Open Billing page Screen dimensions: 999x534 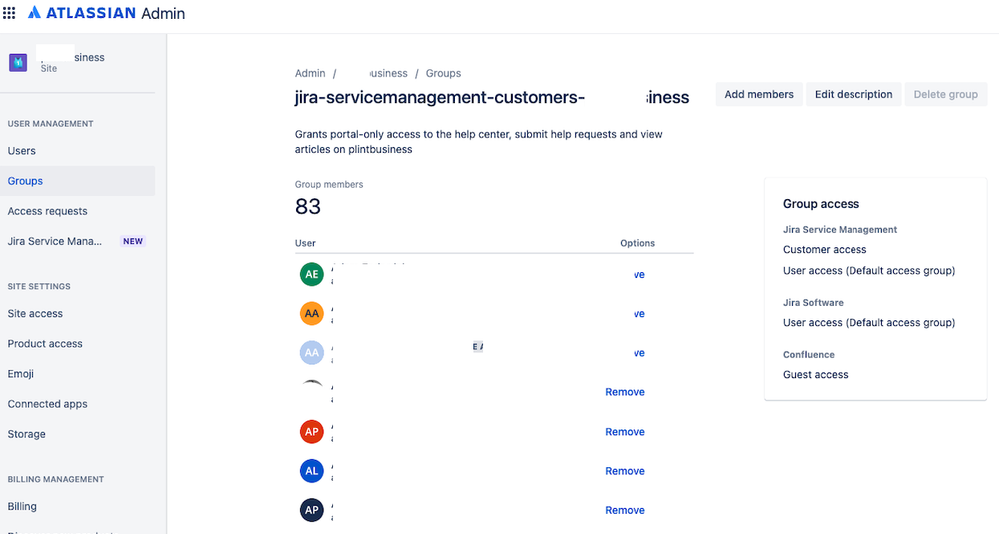(77, 507)
